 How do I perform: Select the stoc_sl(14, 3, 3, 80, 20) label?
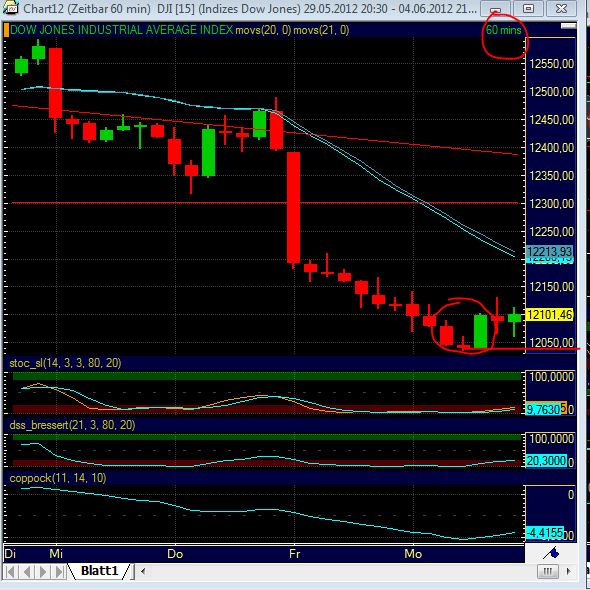pyautogui.click(x=65, y=363)
